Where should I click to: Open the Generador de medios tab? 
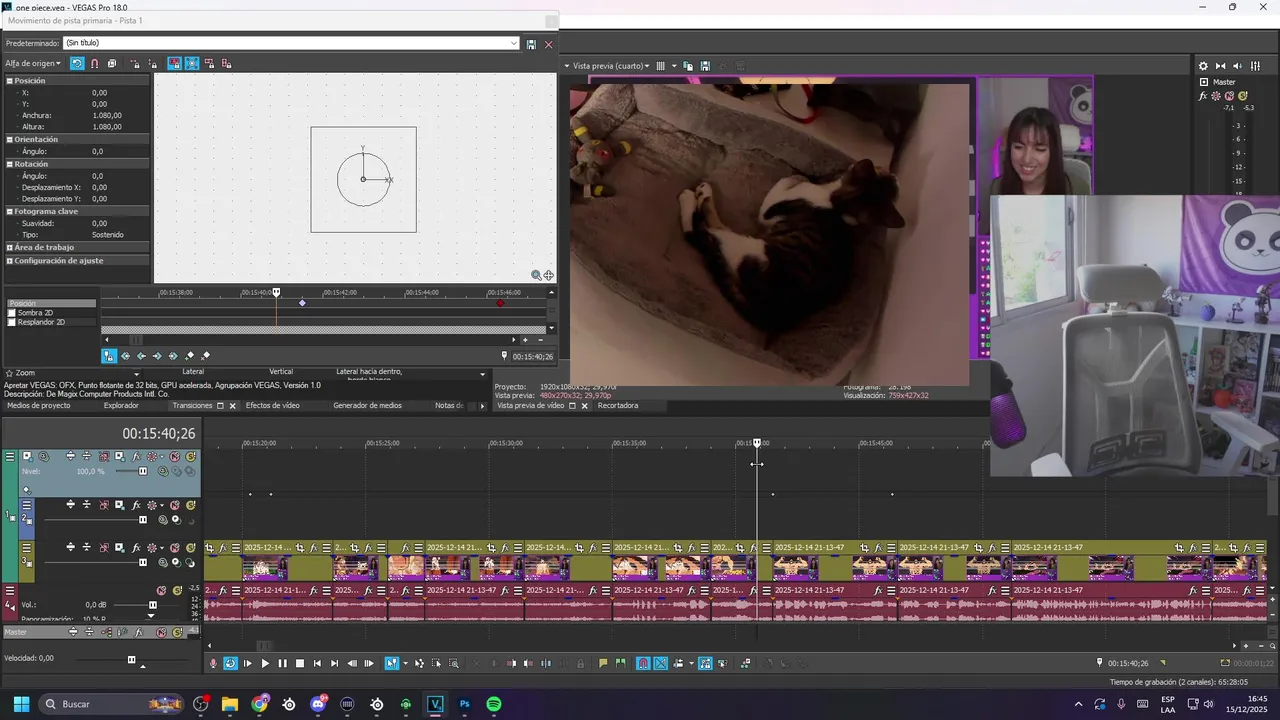tap(367, 406)
